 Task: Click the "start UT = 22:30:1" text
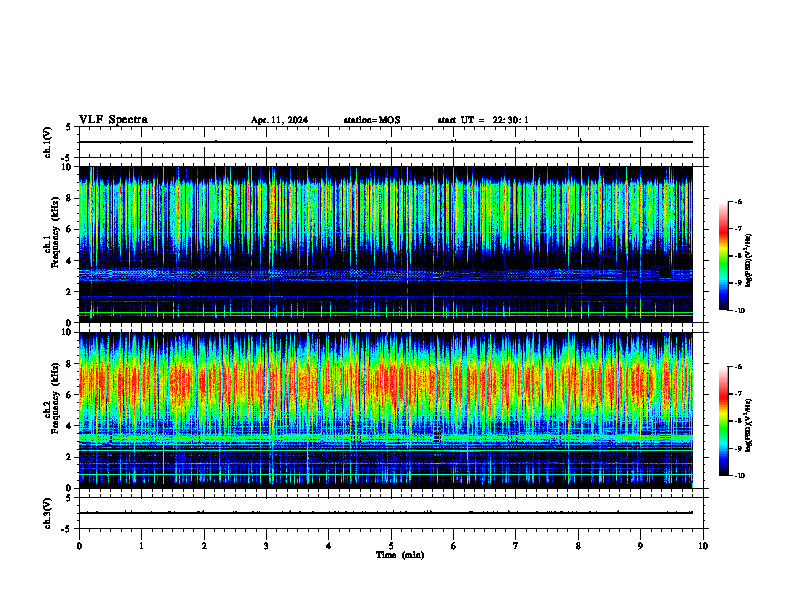coord(483,120)
